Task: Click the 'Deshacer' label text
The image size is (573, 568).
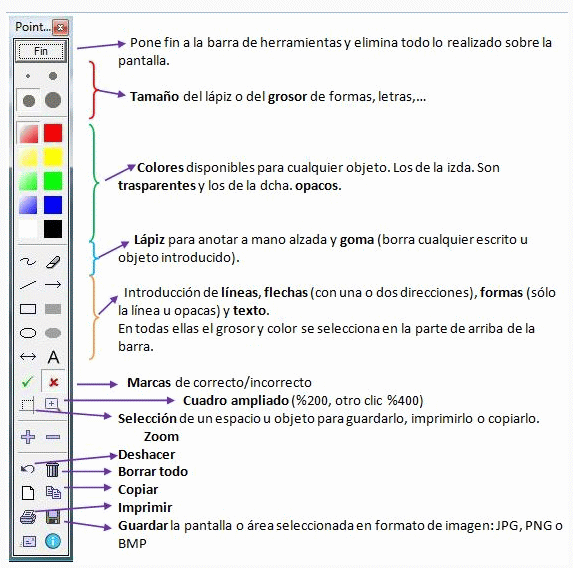Action: pyautogui.click(x=147, y=455)
